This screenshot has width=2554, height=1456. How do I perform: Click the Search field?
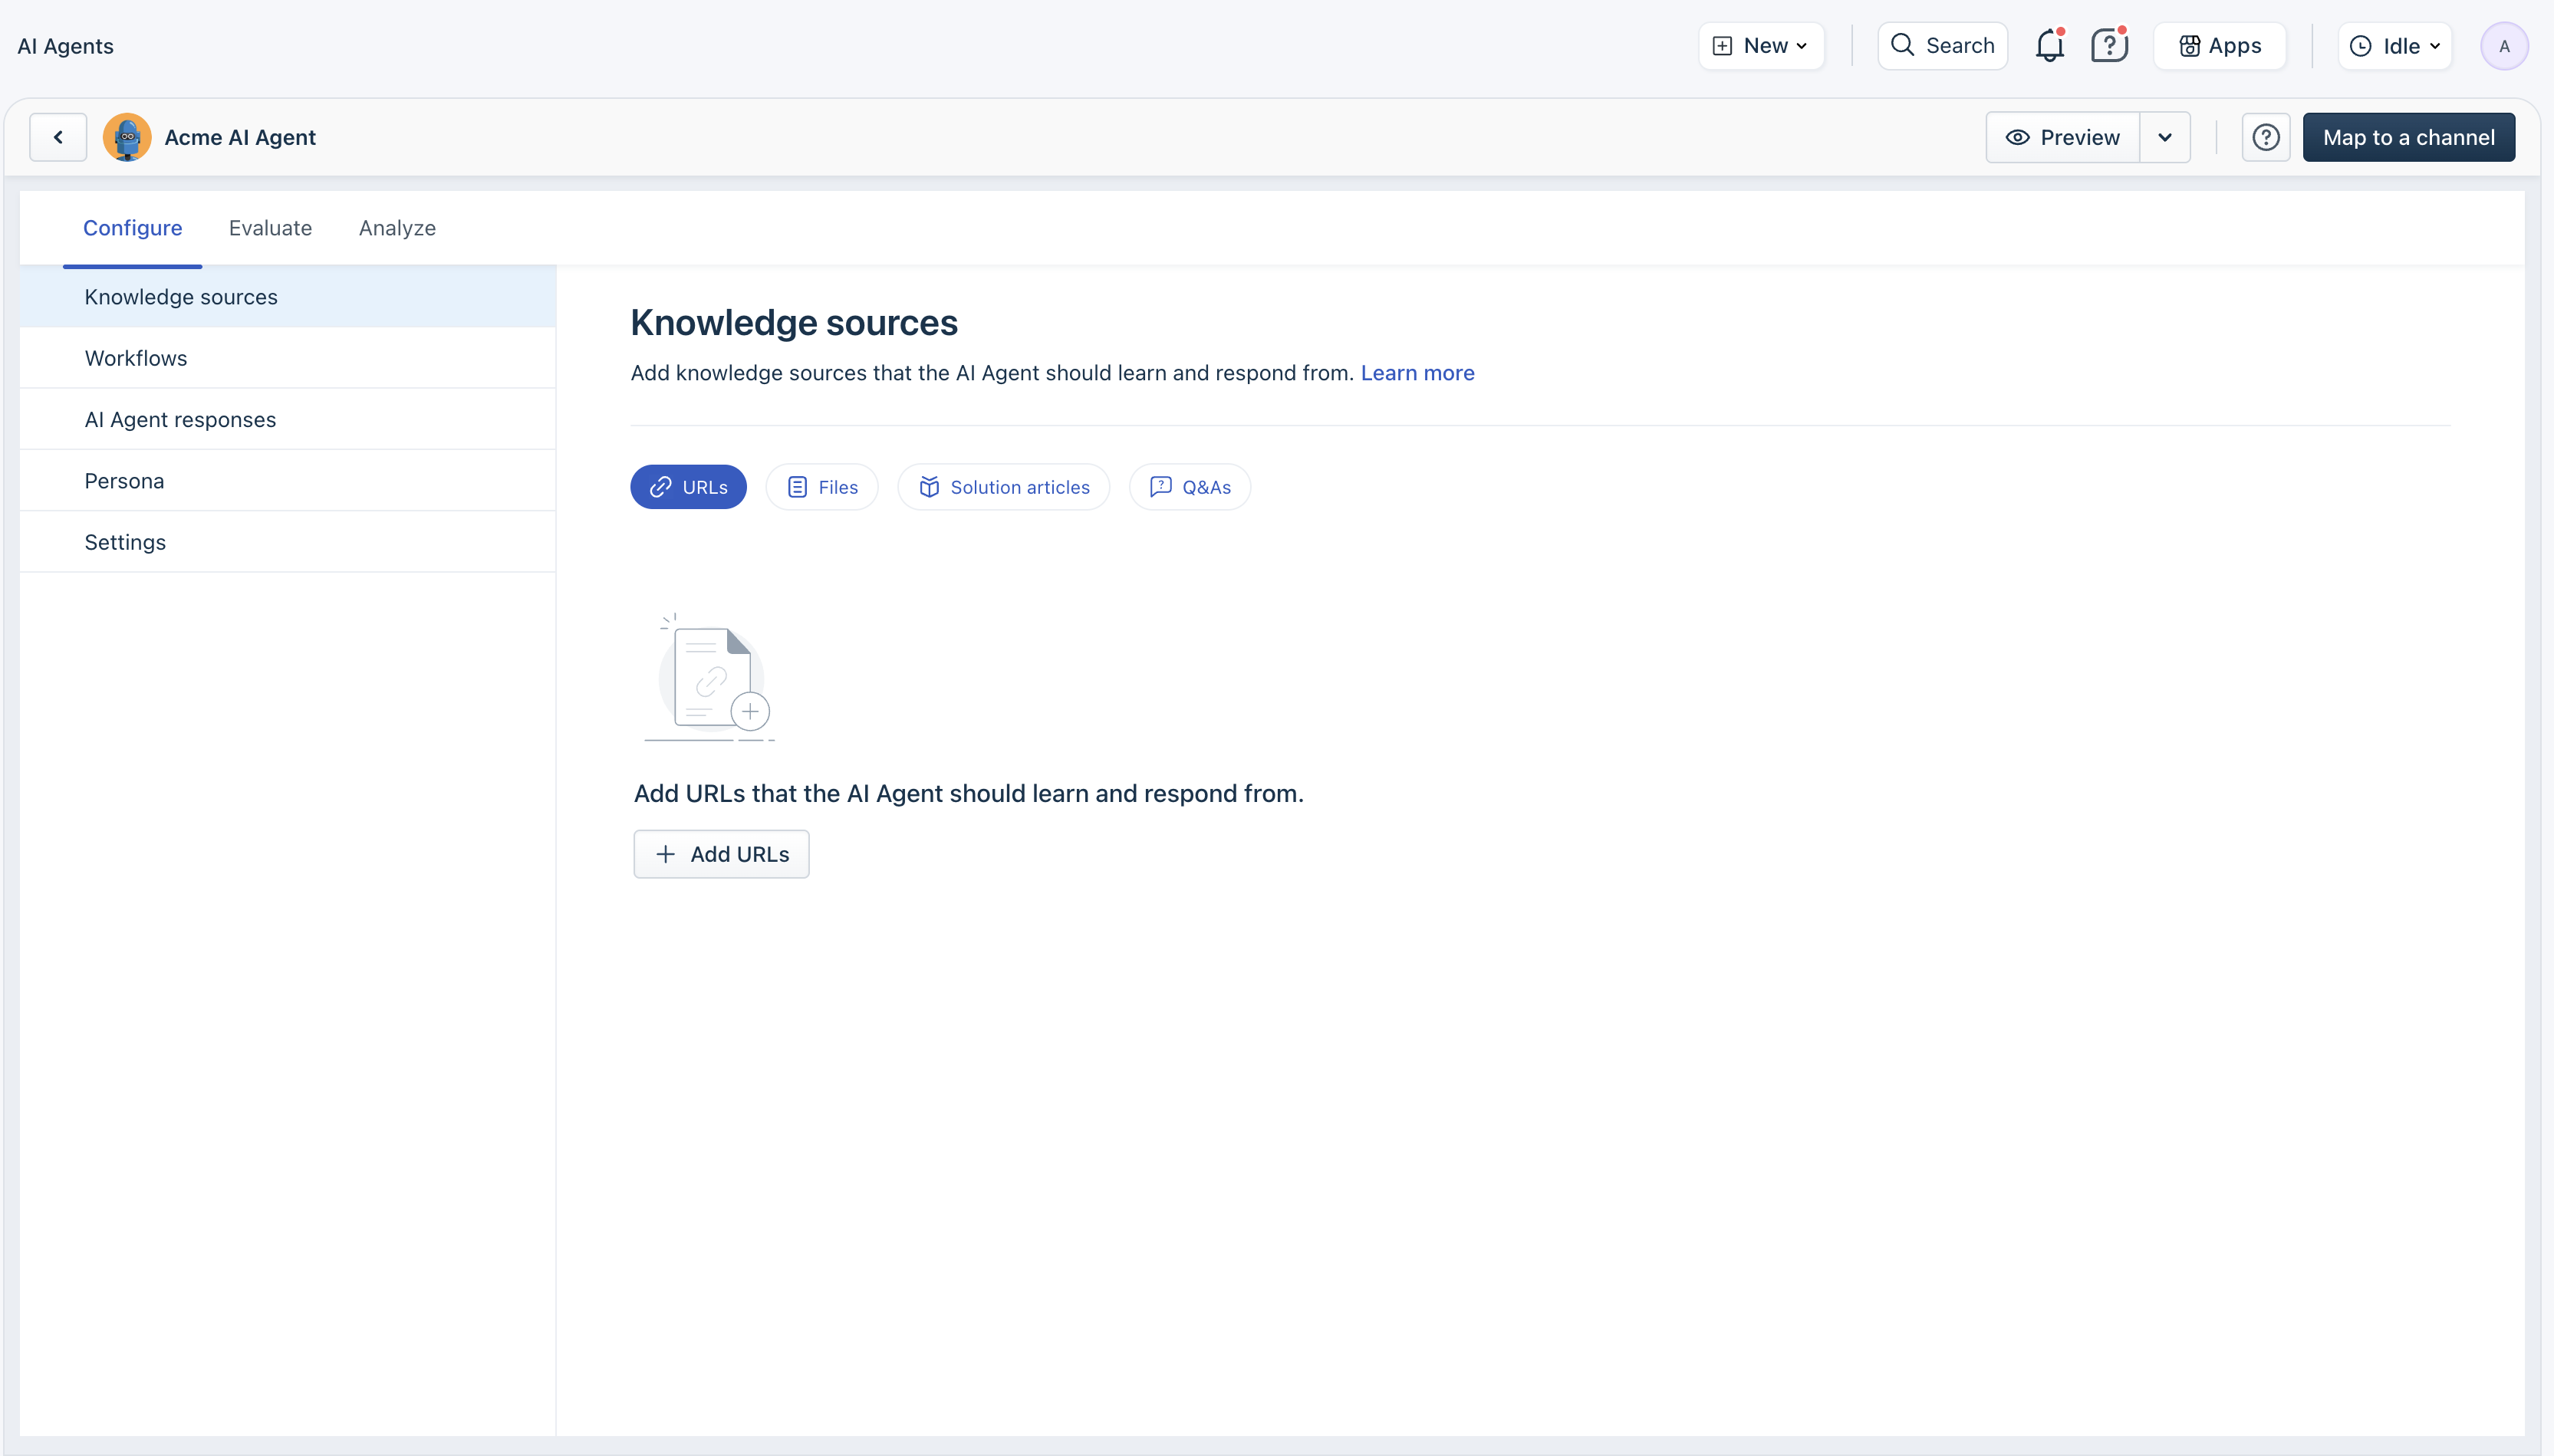coord(1943,46)
